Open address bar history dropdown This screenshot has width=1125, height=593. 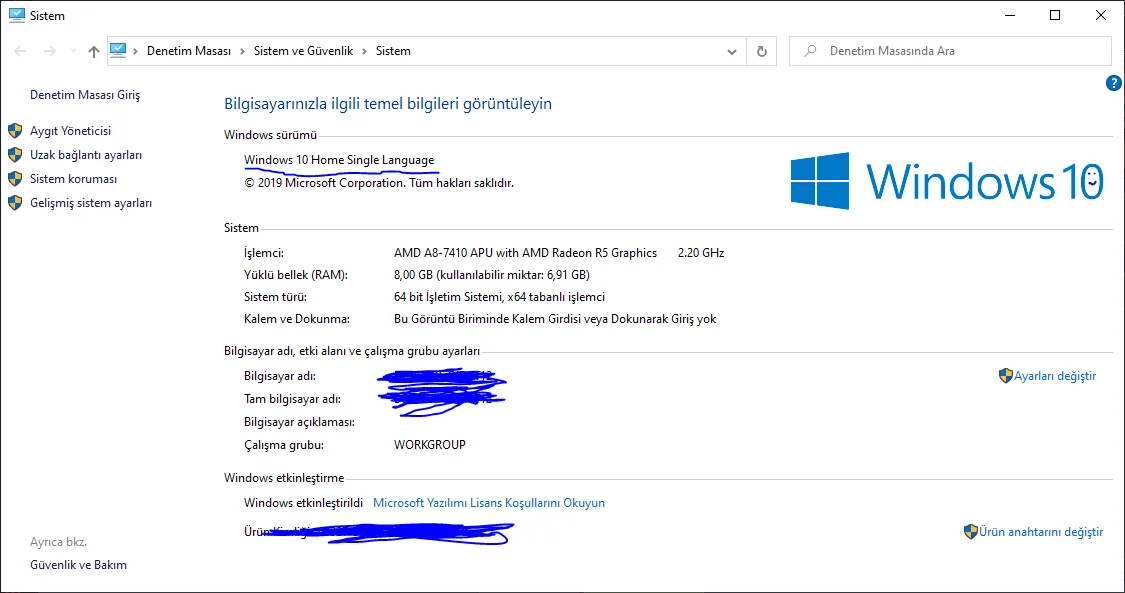pyautogui.click(x=732, y=52)
